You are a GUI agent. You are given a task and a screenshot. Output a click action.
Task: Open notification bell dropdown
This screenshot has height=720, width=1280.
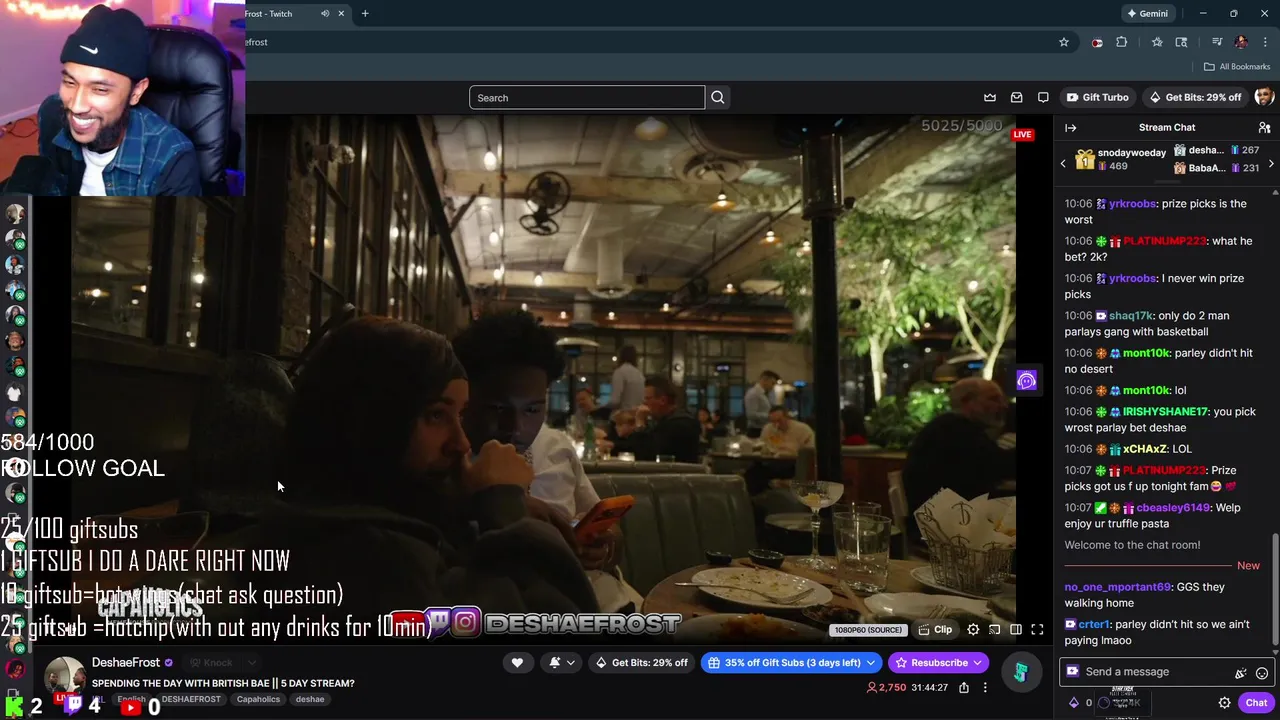pos(561,662)
